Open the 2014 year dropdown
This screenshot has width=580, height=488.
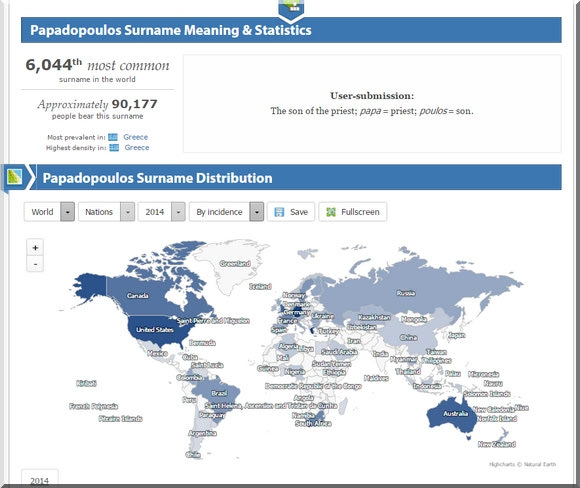coord(178,212)
